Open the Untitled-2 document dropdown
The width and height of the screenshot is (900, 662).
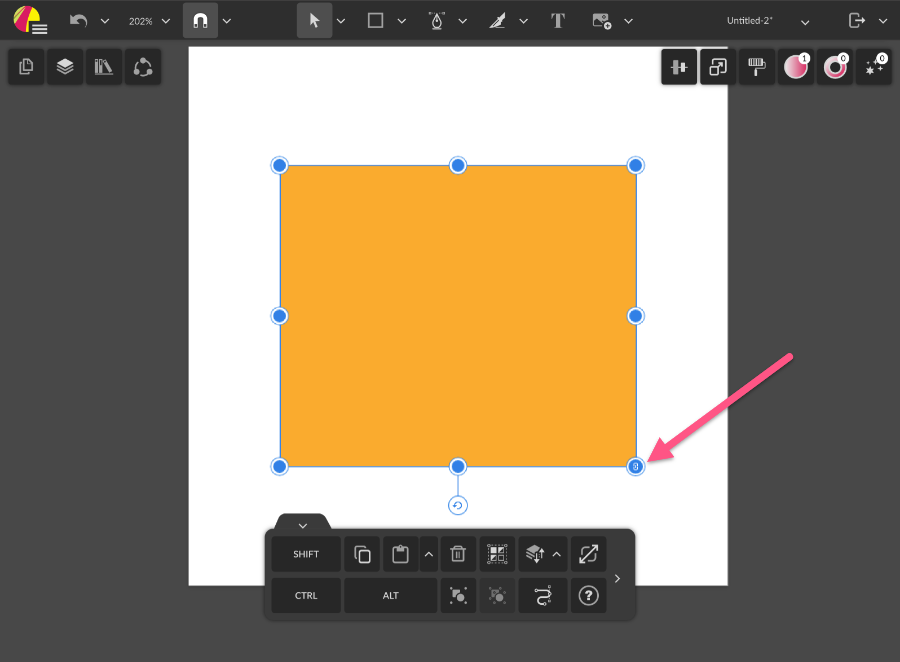[x=805, y=20]
